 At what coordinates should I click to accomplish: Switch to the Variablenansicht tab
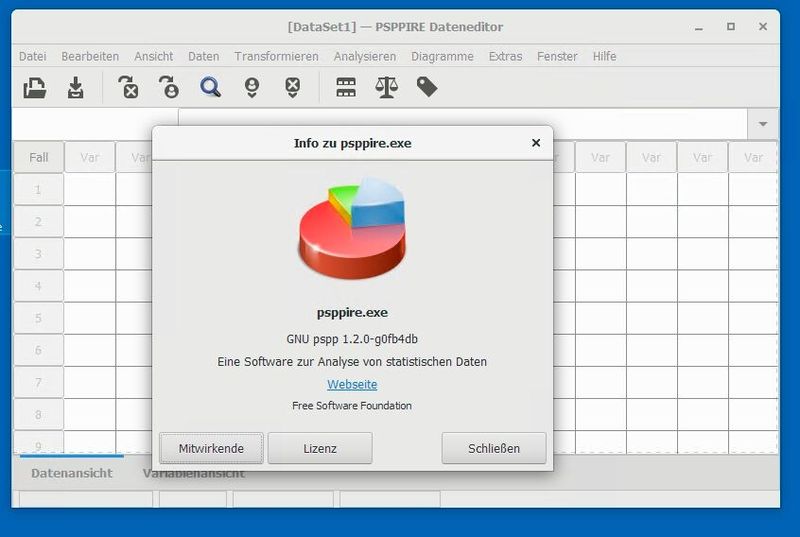(x=193, y=473)
